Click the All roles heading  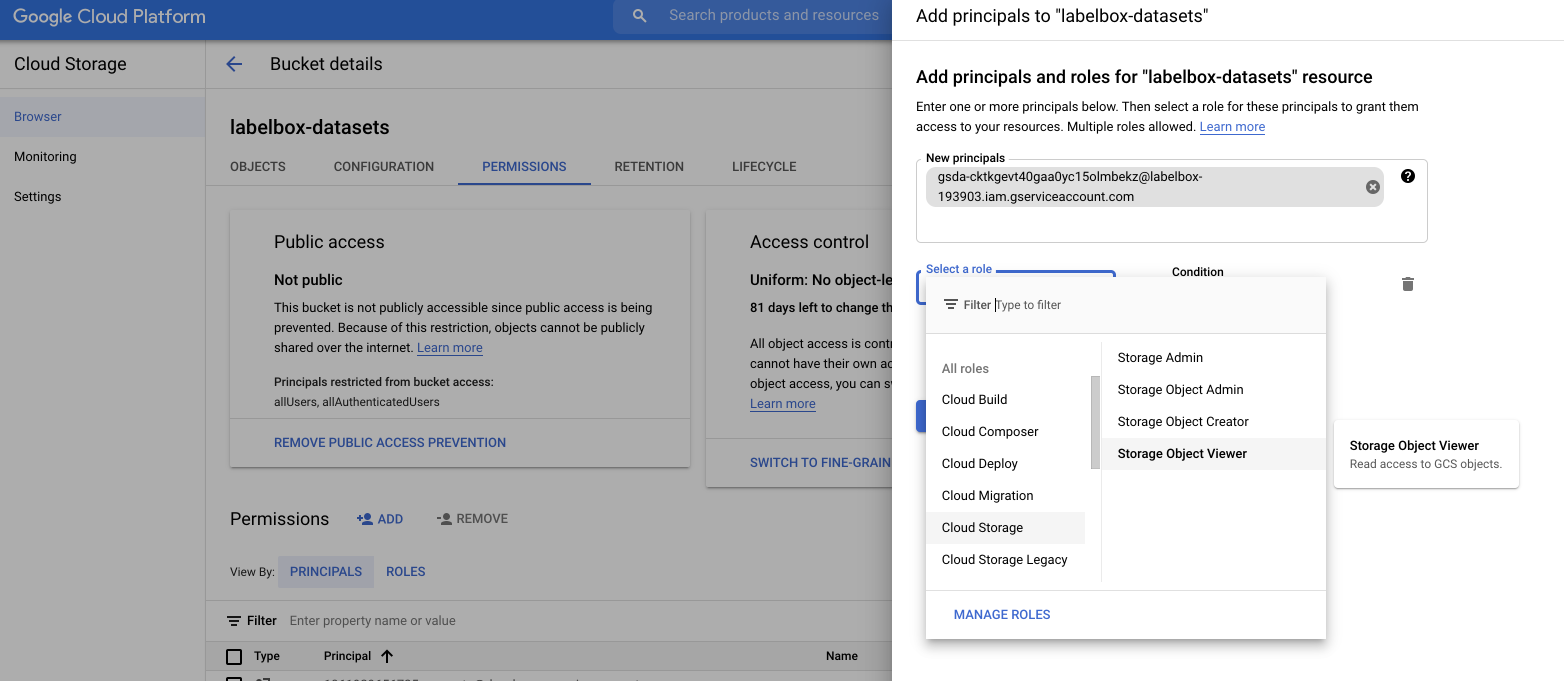coord(965,369)
